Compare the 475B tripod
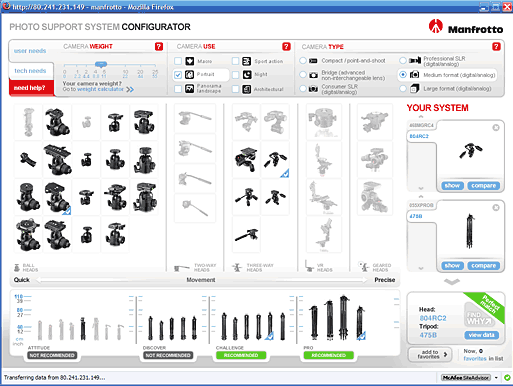Viewport: 513px width, 386px height. pyautogui.click(x=483, y=266)
